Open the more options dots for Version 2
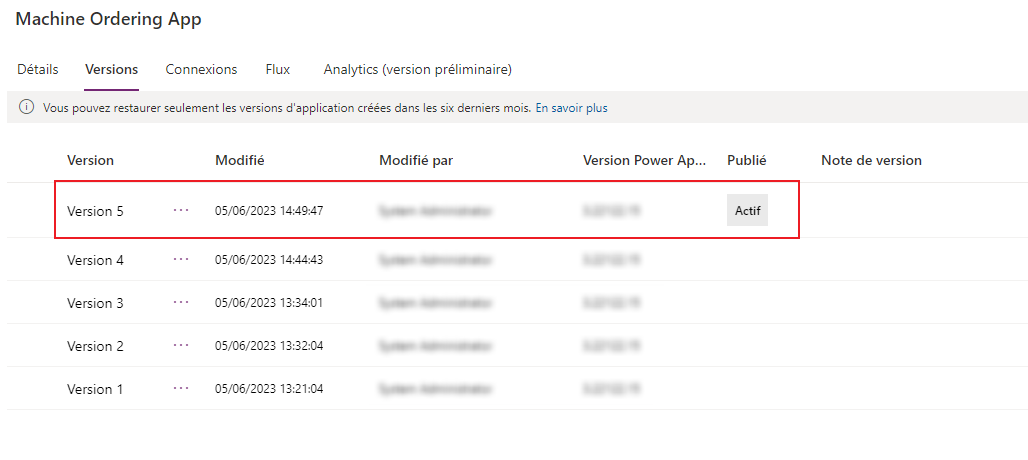 coord(181,345)
